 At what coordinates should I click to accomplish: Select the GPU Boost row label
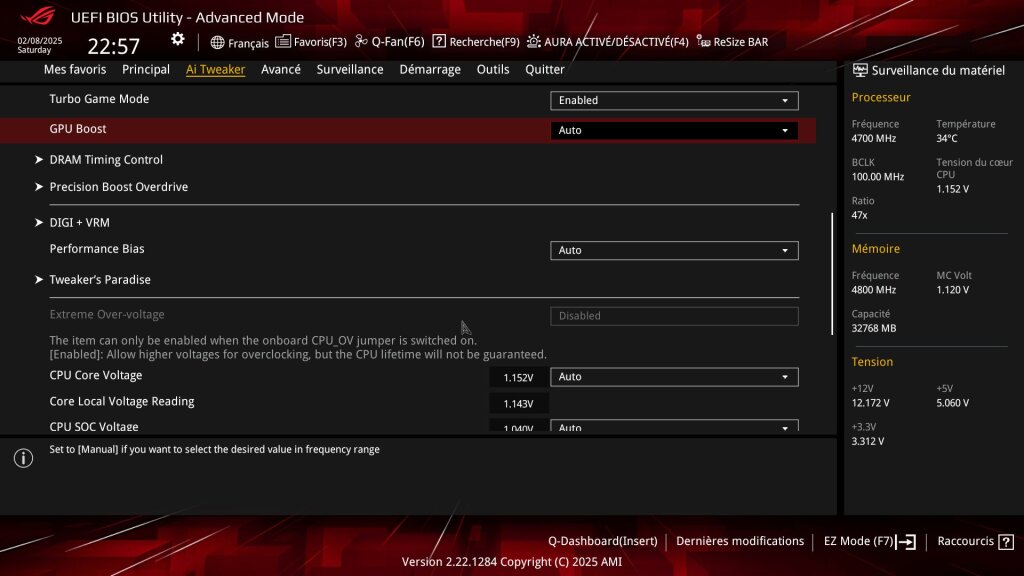click(78, 129)
